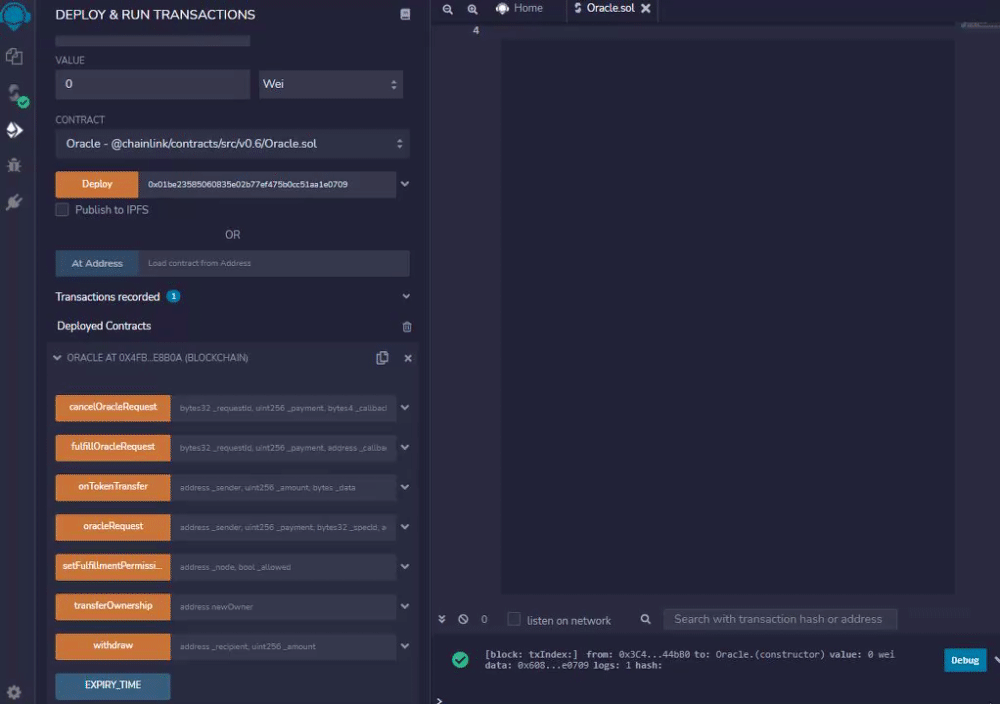Screen dimensions: 1000x704
Task: Expand onTokenTransfer parameters
Action: click(405, 487)
